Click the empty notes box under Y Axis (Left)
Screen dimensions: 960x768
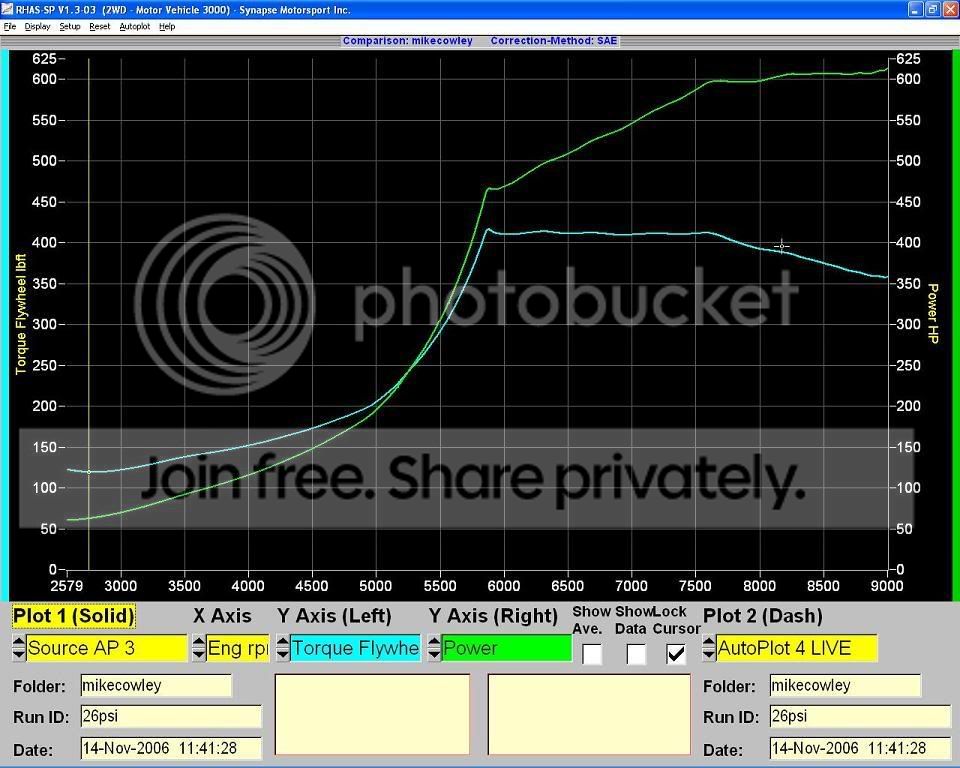click(372, 714)
